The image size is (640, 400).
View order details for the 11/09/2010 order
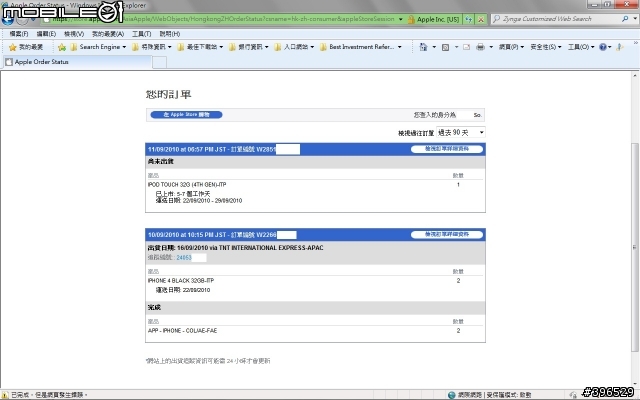point(447,149)
